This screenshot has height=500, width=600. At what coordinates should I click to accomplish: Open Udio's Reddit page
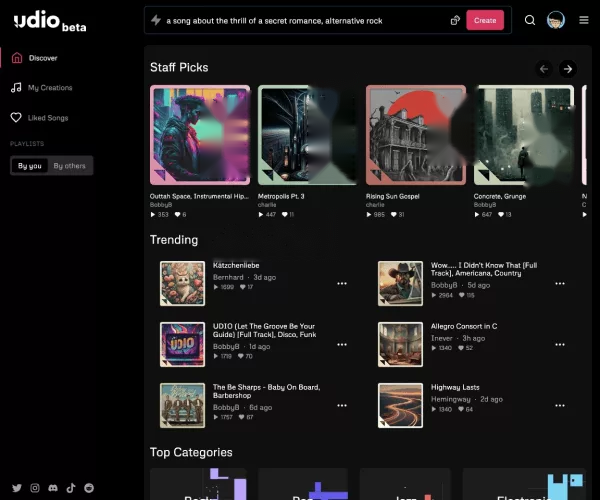point(89,488)
